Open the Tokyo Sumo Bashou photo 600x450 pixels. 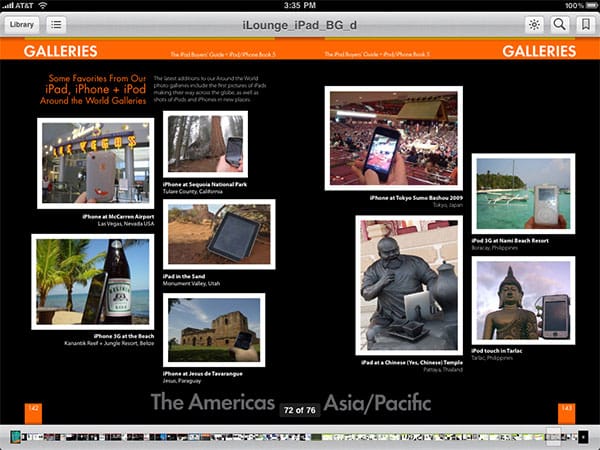394,138
